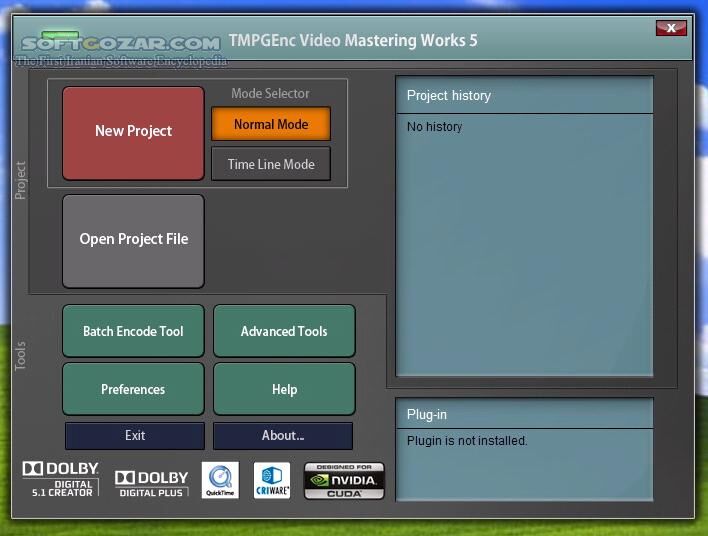Click the Plug-in panel header
The width and height of the screenshot is (708, 536).
(x=524, y=414)
